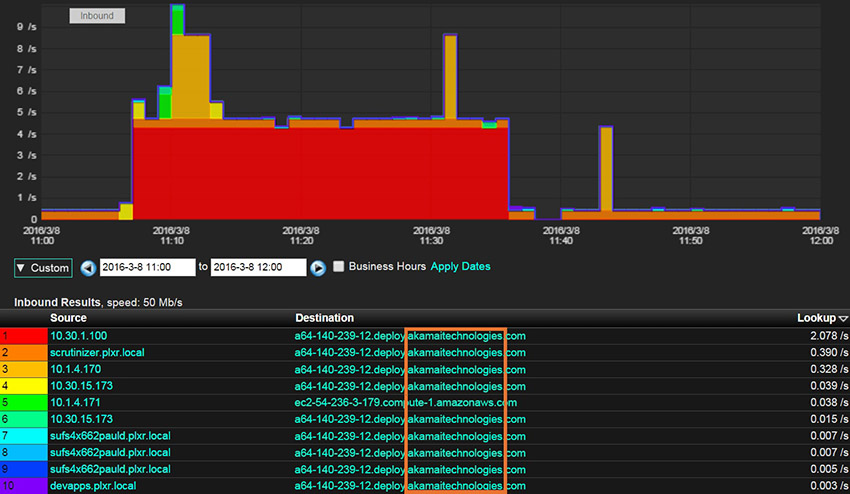Click the red color swatch for row 1
Screen dimensions: 850x494
tap(24, 336)
